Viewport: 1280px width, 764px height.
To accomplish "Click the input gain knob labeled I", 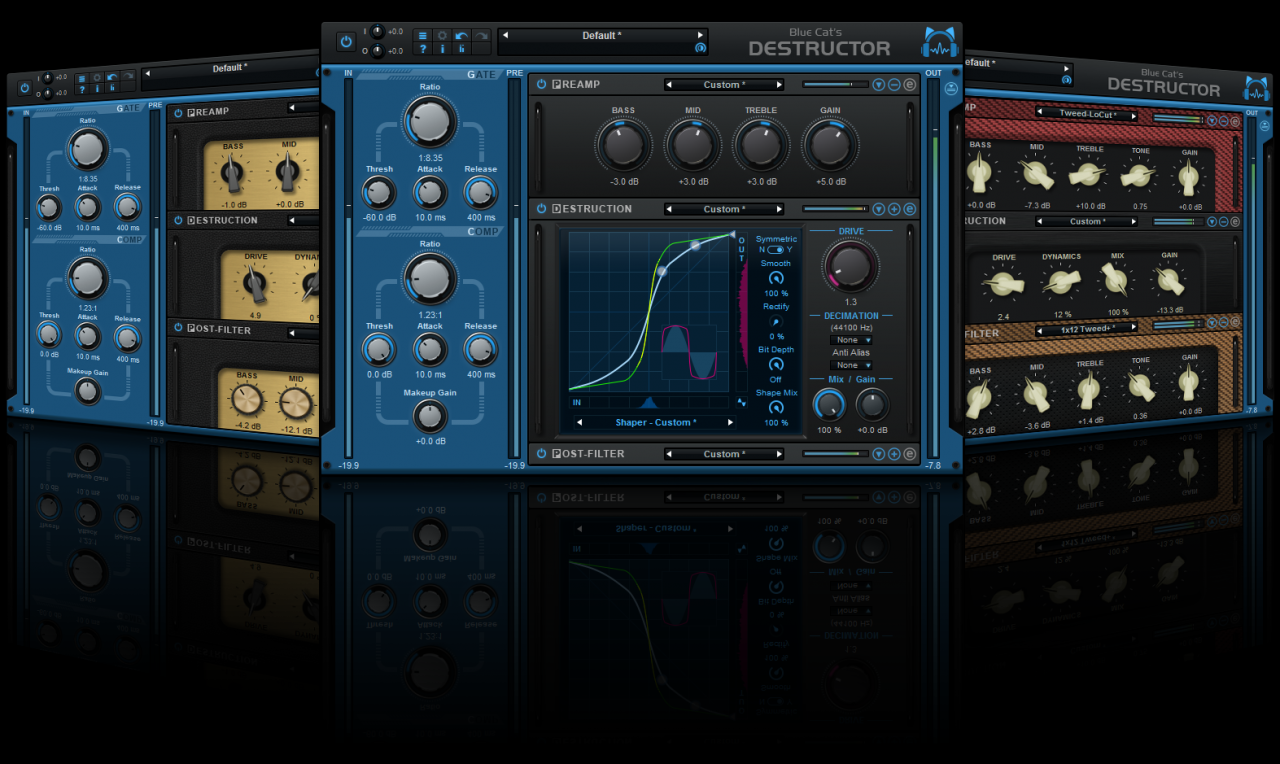I will coord(379,31).
